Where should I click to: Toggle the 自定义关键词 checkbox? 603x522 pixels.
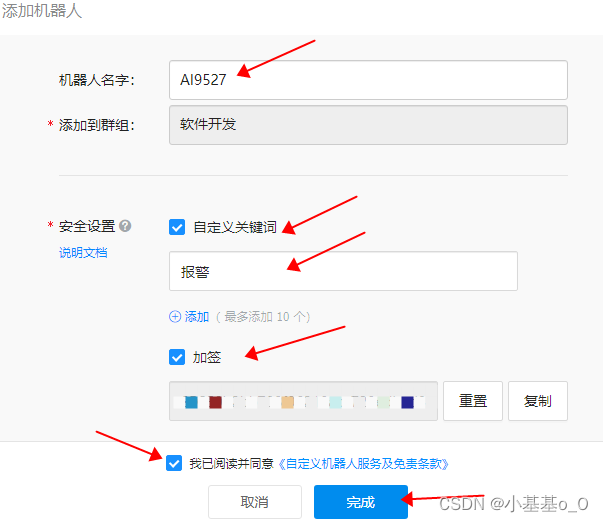pos(177,227)
